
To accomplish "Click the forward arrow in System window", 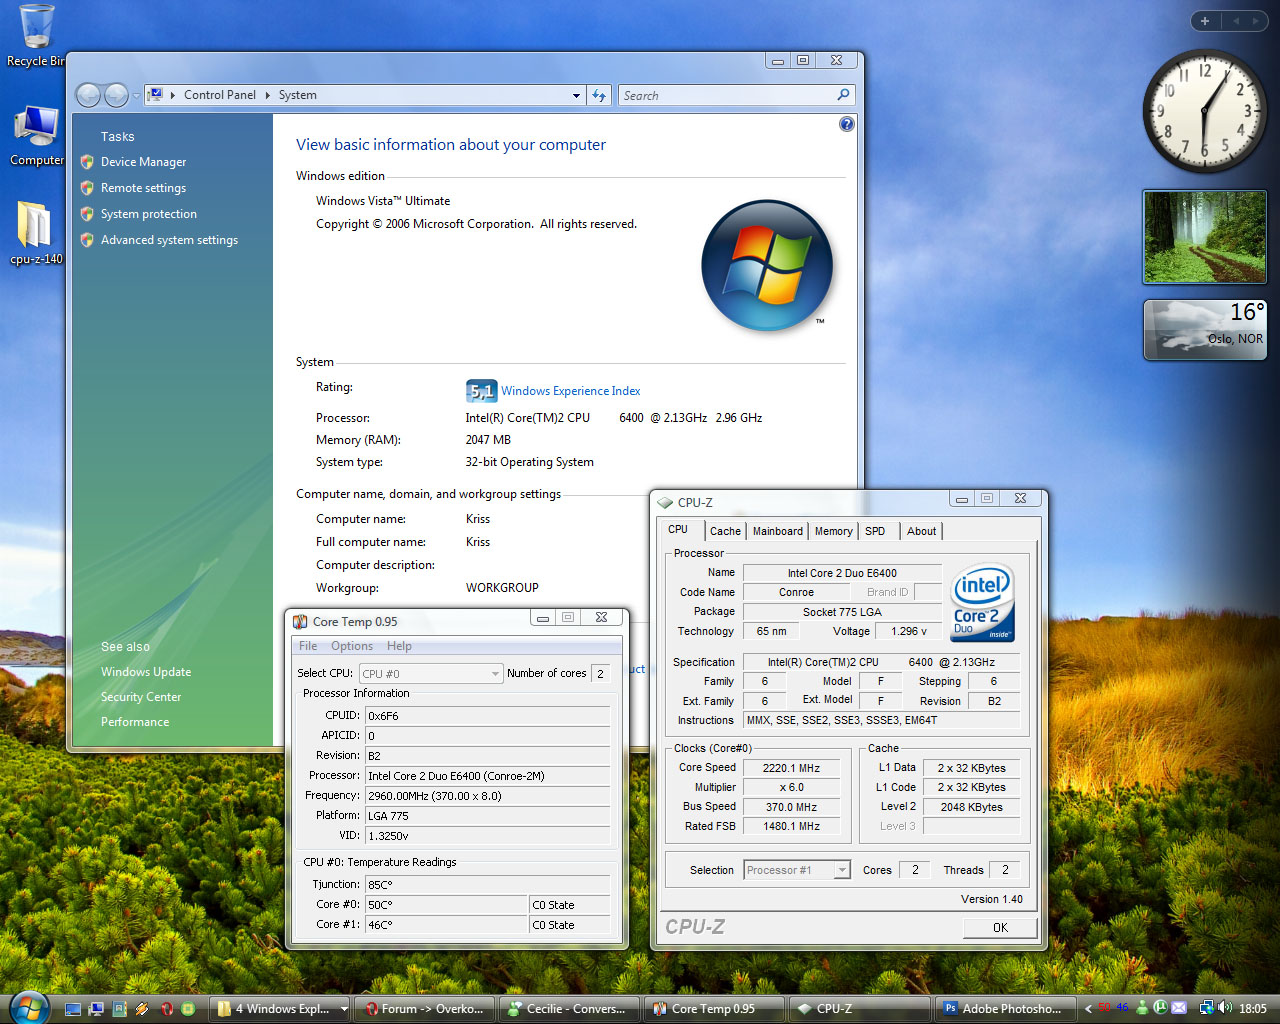I will 116,95.
